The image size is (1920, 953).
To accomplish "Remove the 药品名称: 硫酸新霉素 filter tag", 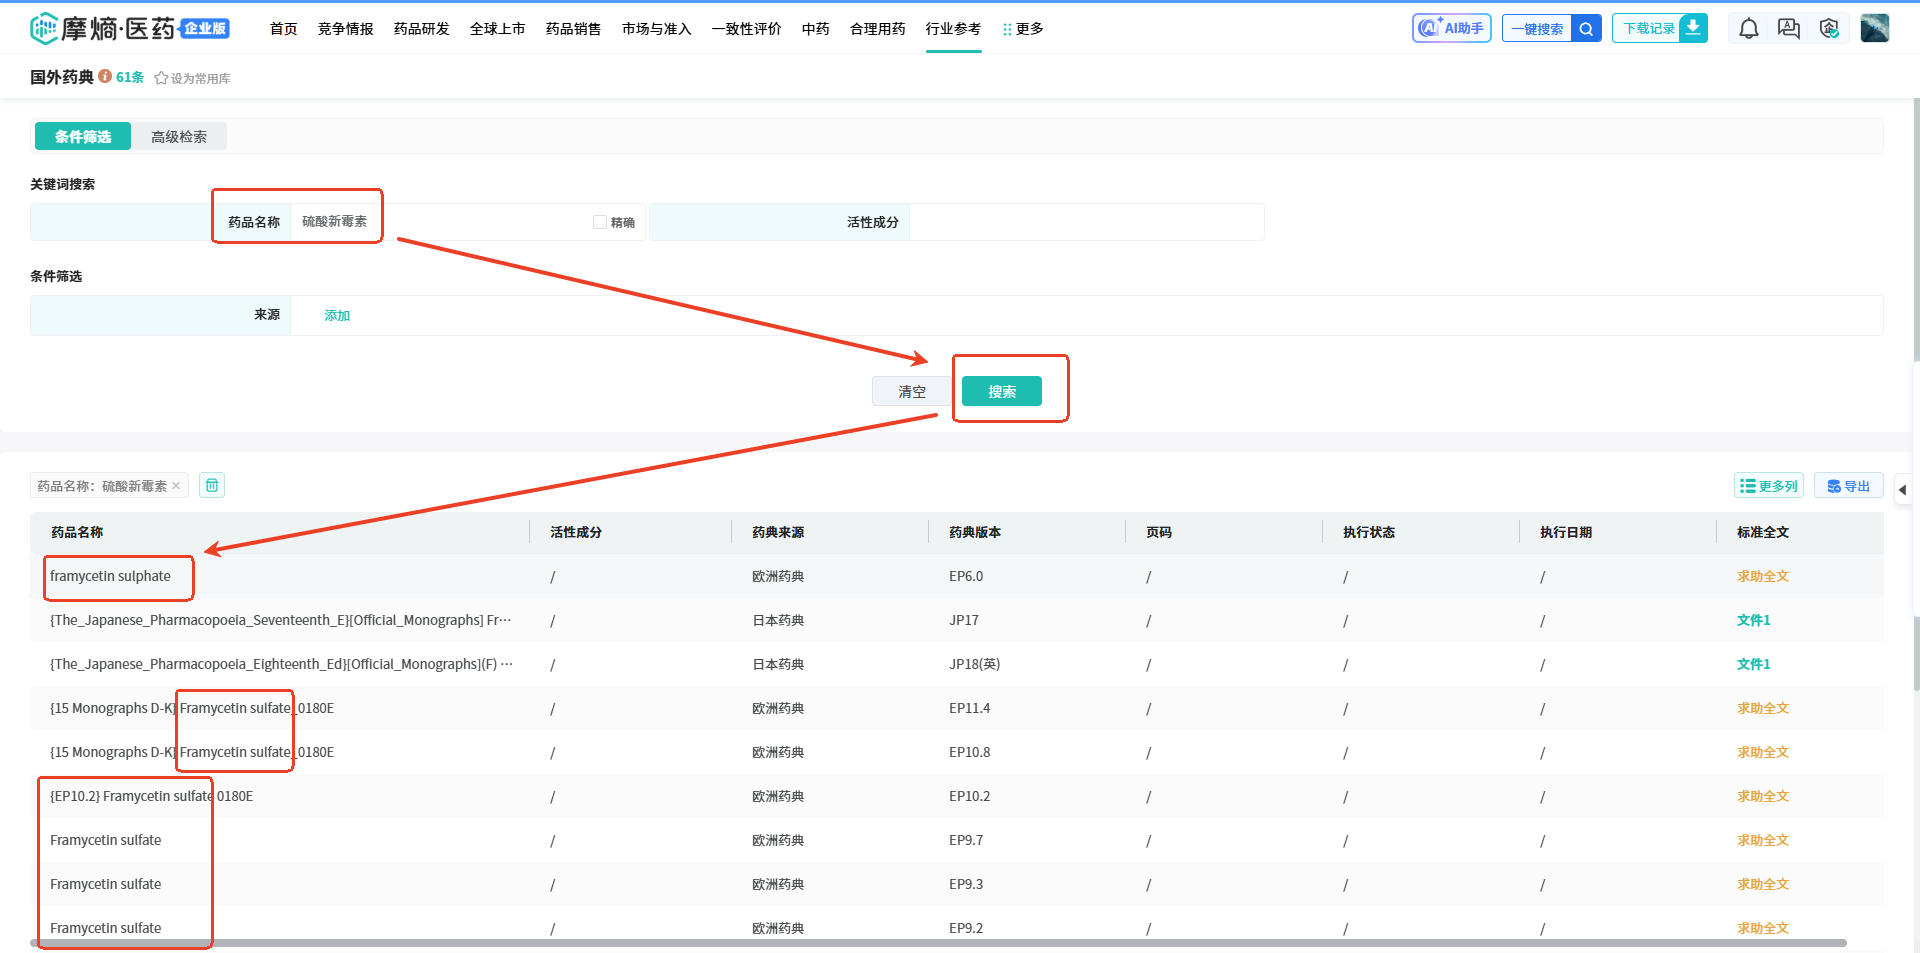I will [x=176, y=486].
